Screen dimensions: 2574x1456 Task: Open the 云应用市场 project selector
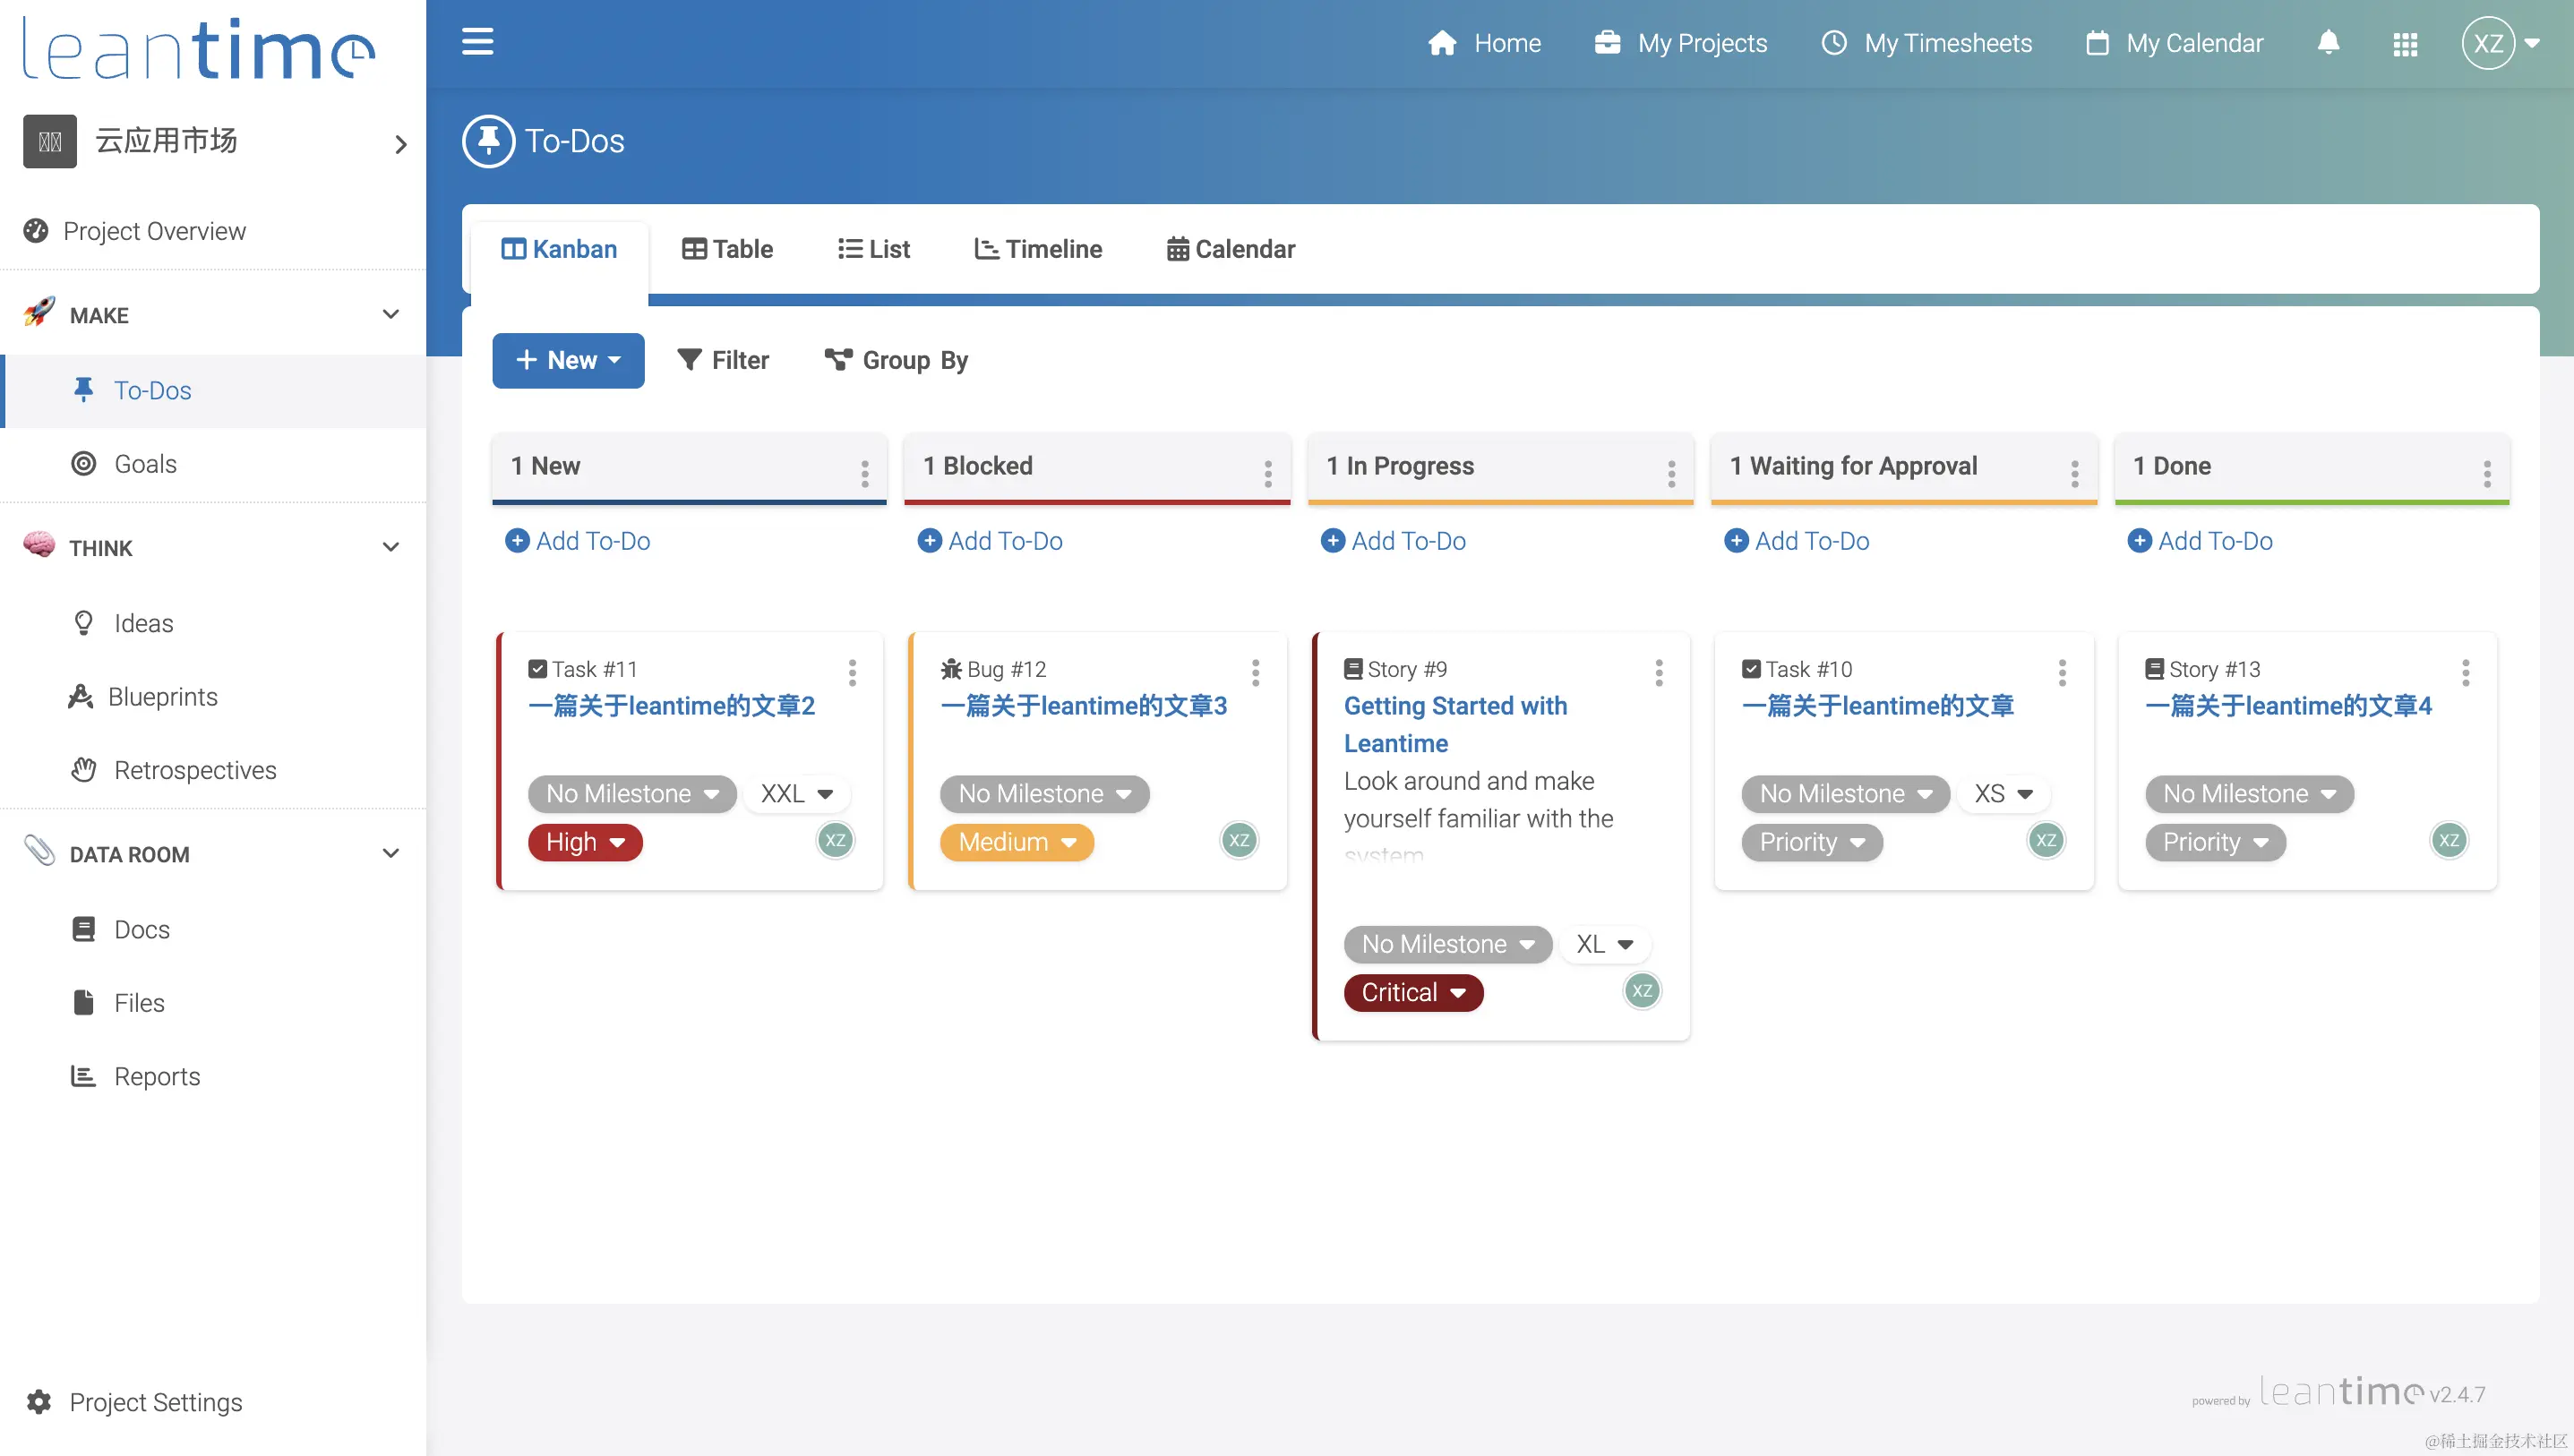tap(213, 141)
